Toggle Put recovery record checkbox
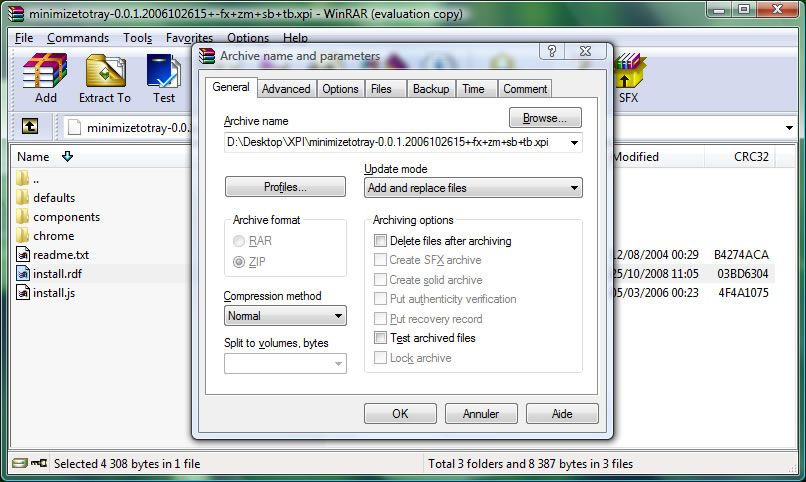The height and width of the screenshot is (482, 806). (380, 319)
